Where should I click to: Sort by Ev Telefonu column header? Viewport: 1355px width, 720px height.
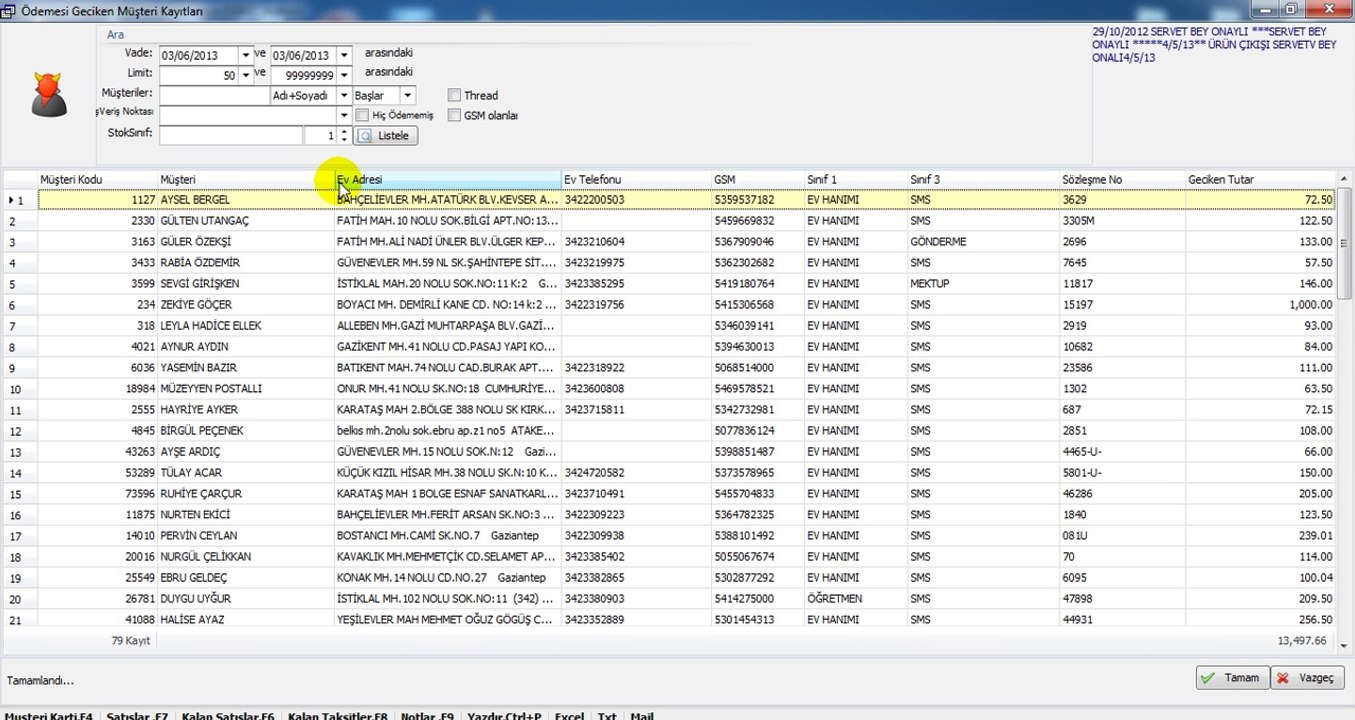pyautogui.click(x=636, y=179)
